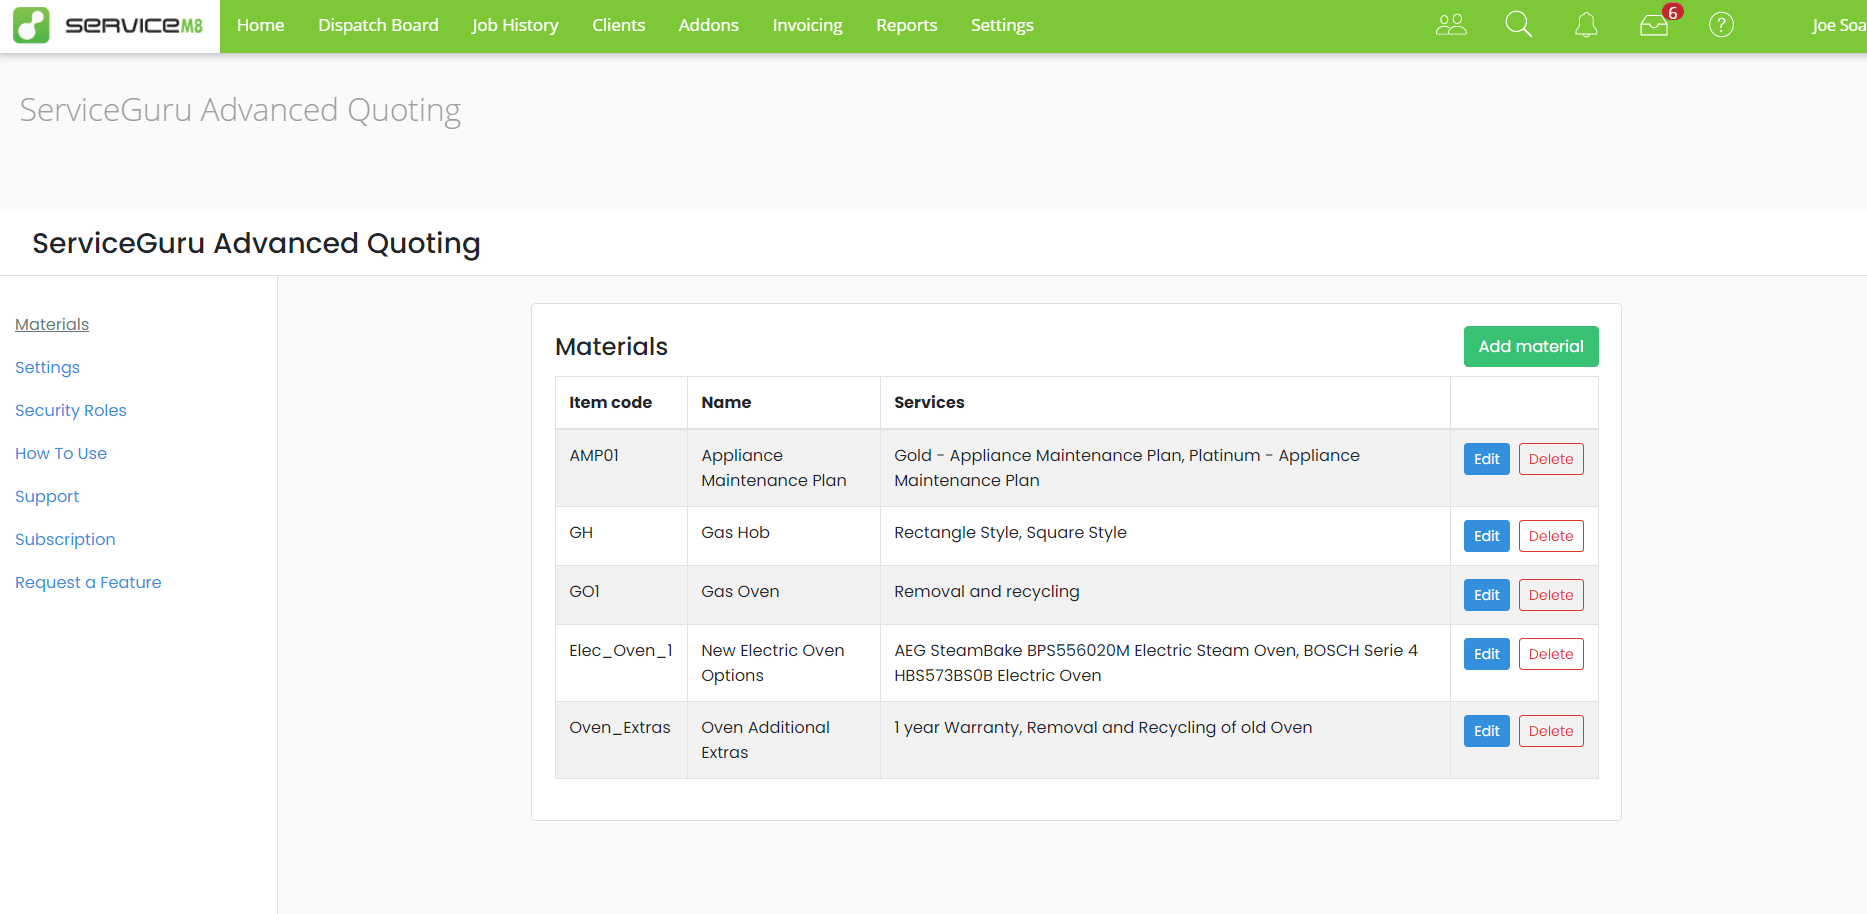
Task: Delete the Elec_Oven_1 material
Action: click(x=1551, y=654)
